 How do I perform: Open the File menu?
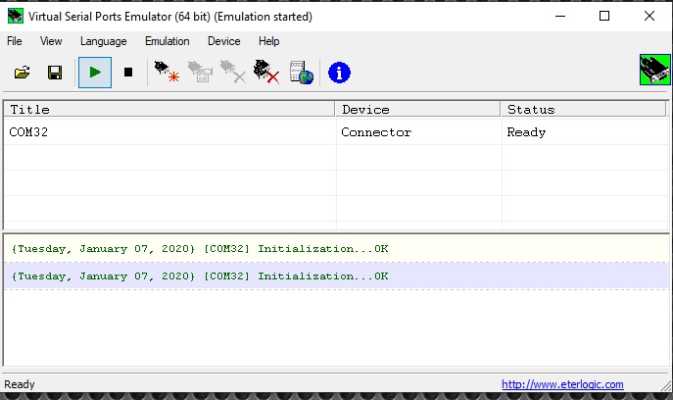14,41
